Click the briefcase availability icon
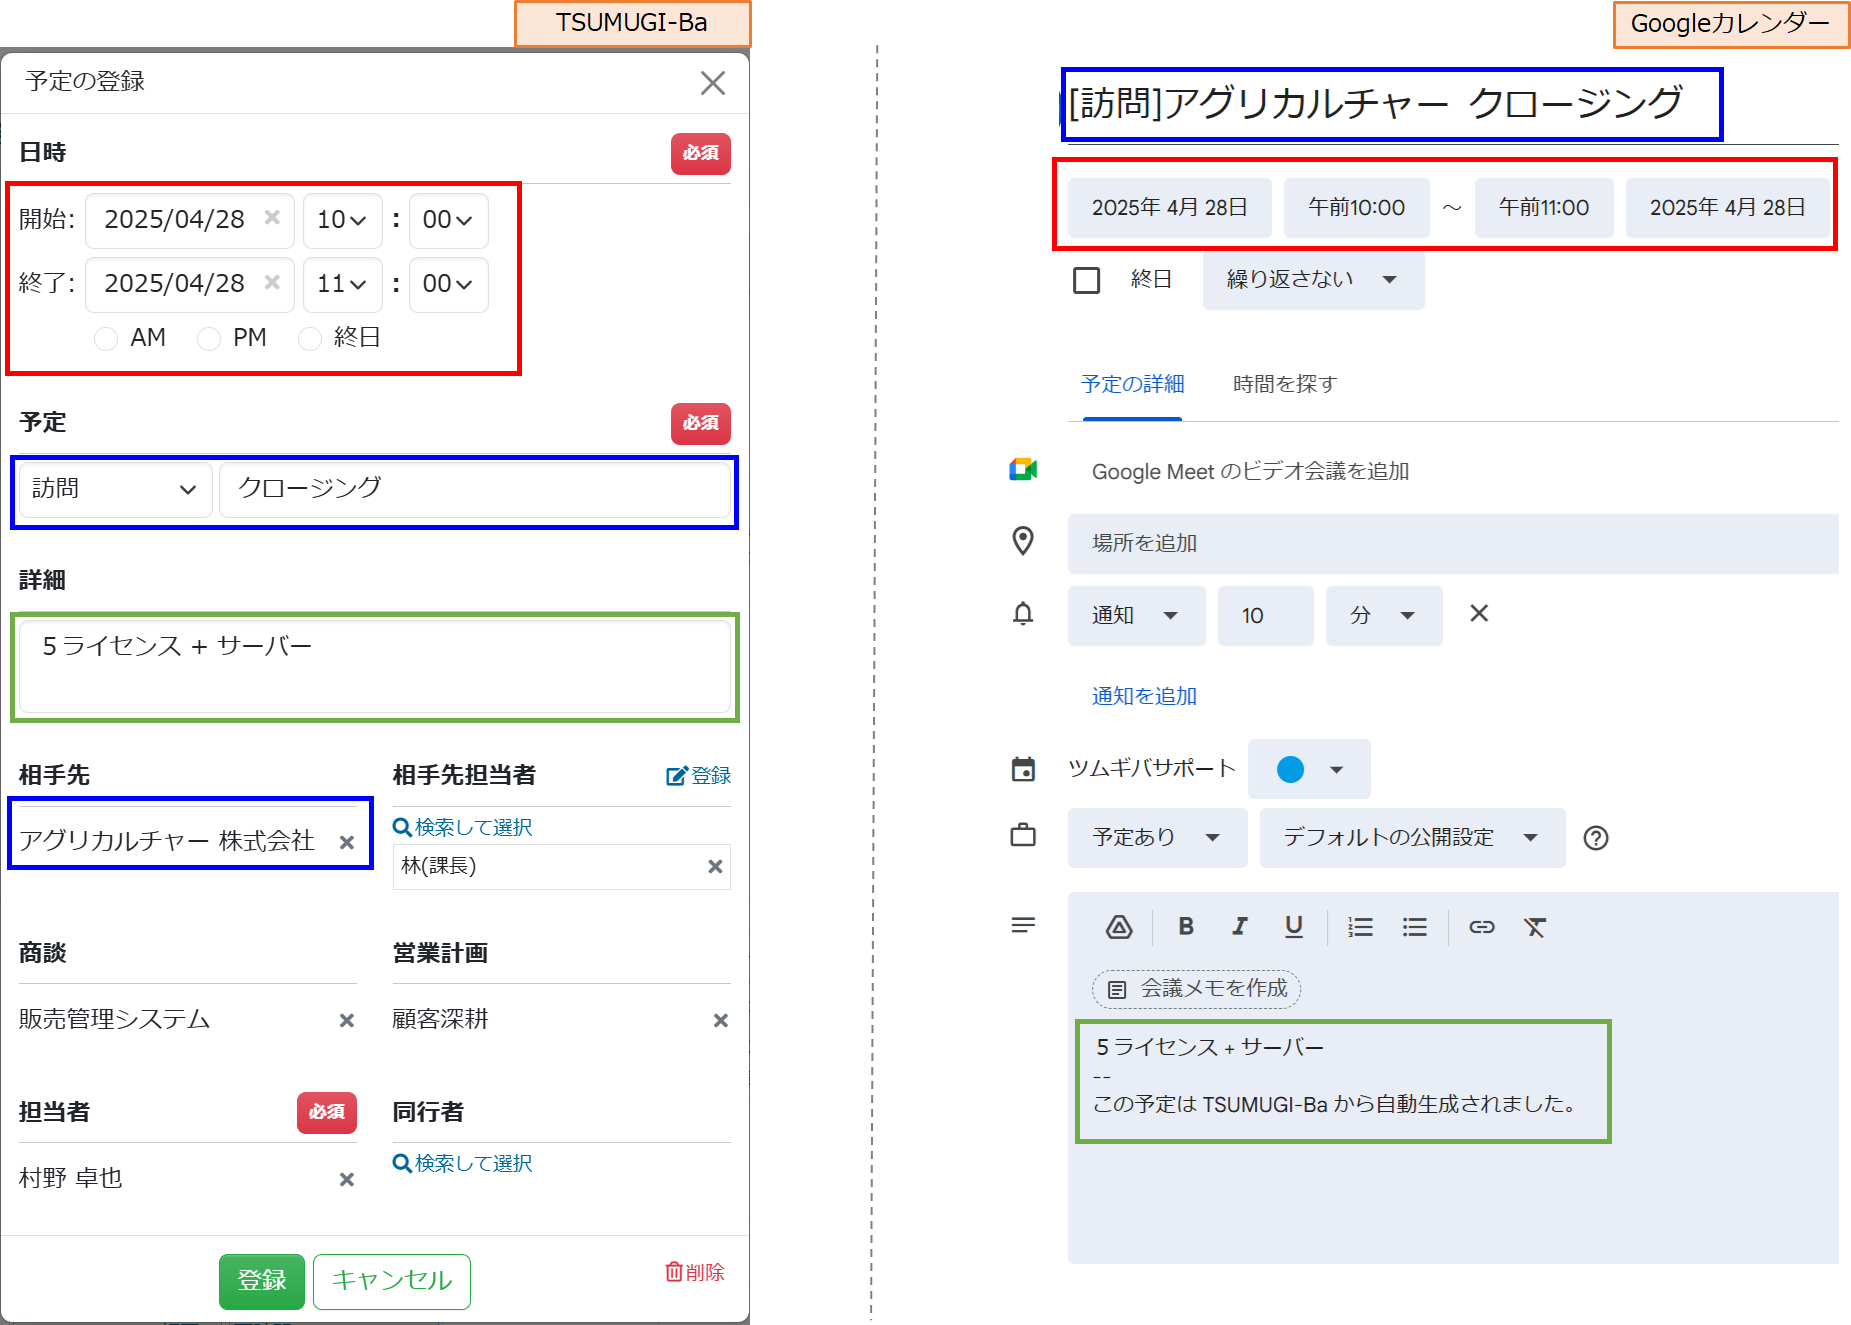Image resolution: width=1851 pixels, height=1325 pixels. click(1023, 835)
